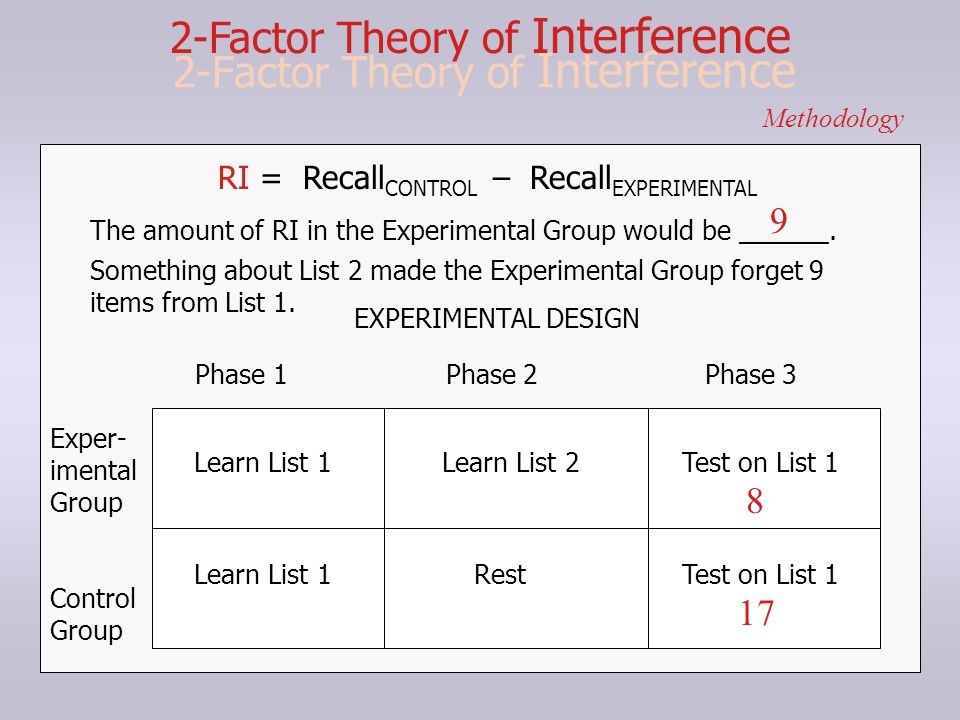Click the 'Control Group' row label

92,615
